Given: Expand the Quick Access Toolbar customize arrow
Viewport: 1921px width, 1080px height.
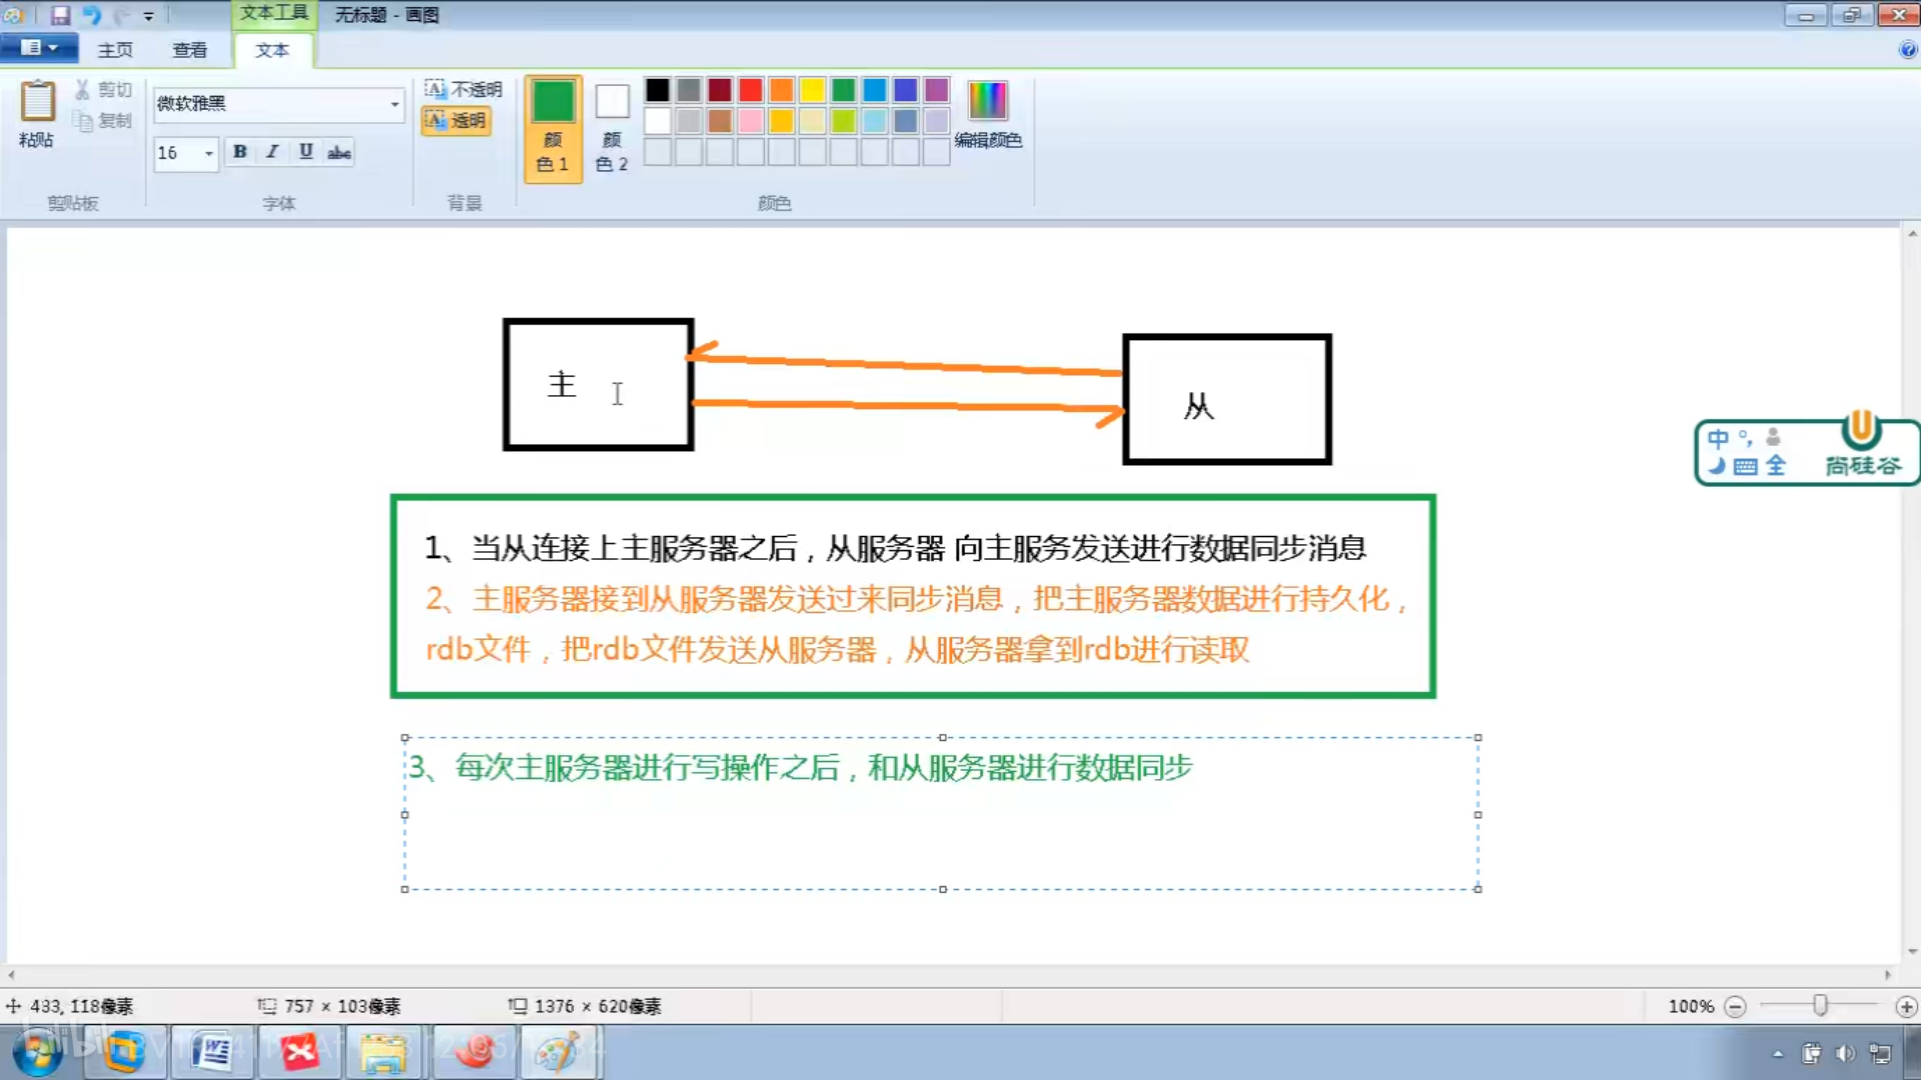Looking at the screenshot, I should point(148,16).
